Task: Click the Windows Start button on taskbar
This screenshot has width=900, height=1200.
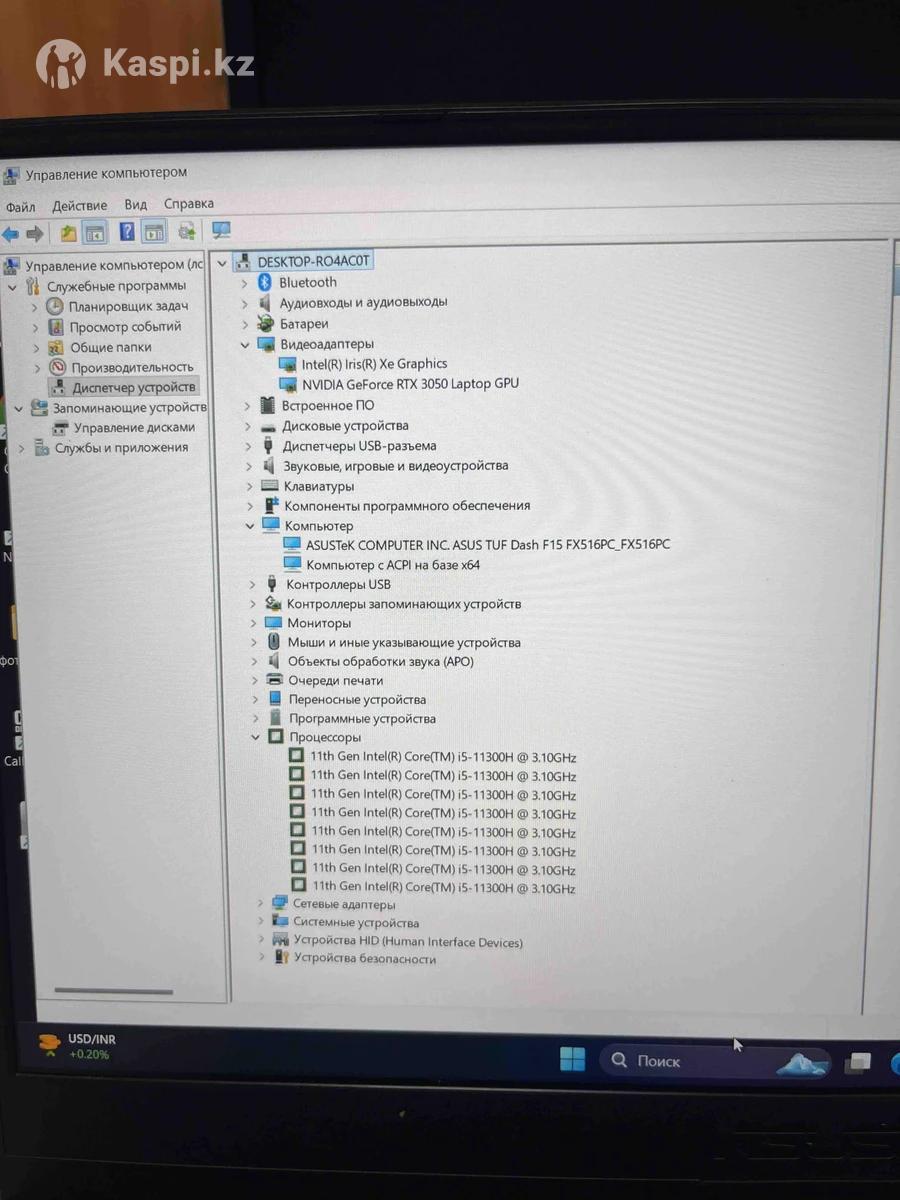Action: tap(573, 1060)
